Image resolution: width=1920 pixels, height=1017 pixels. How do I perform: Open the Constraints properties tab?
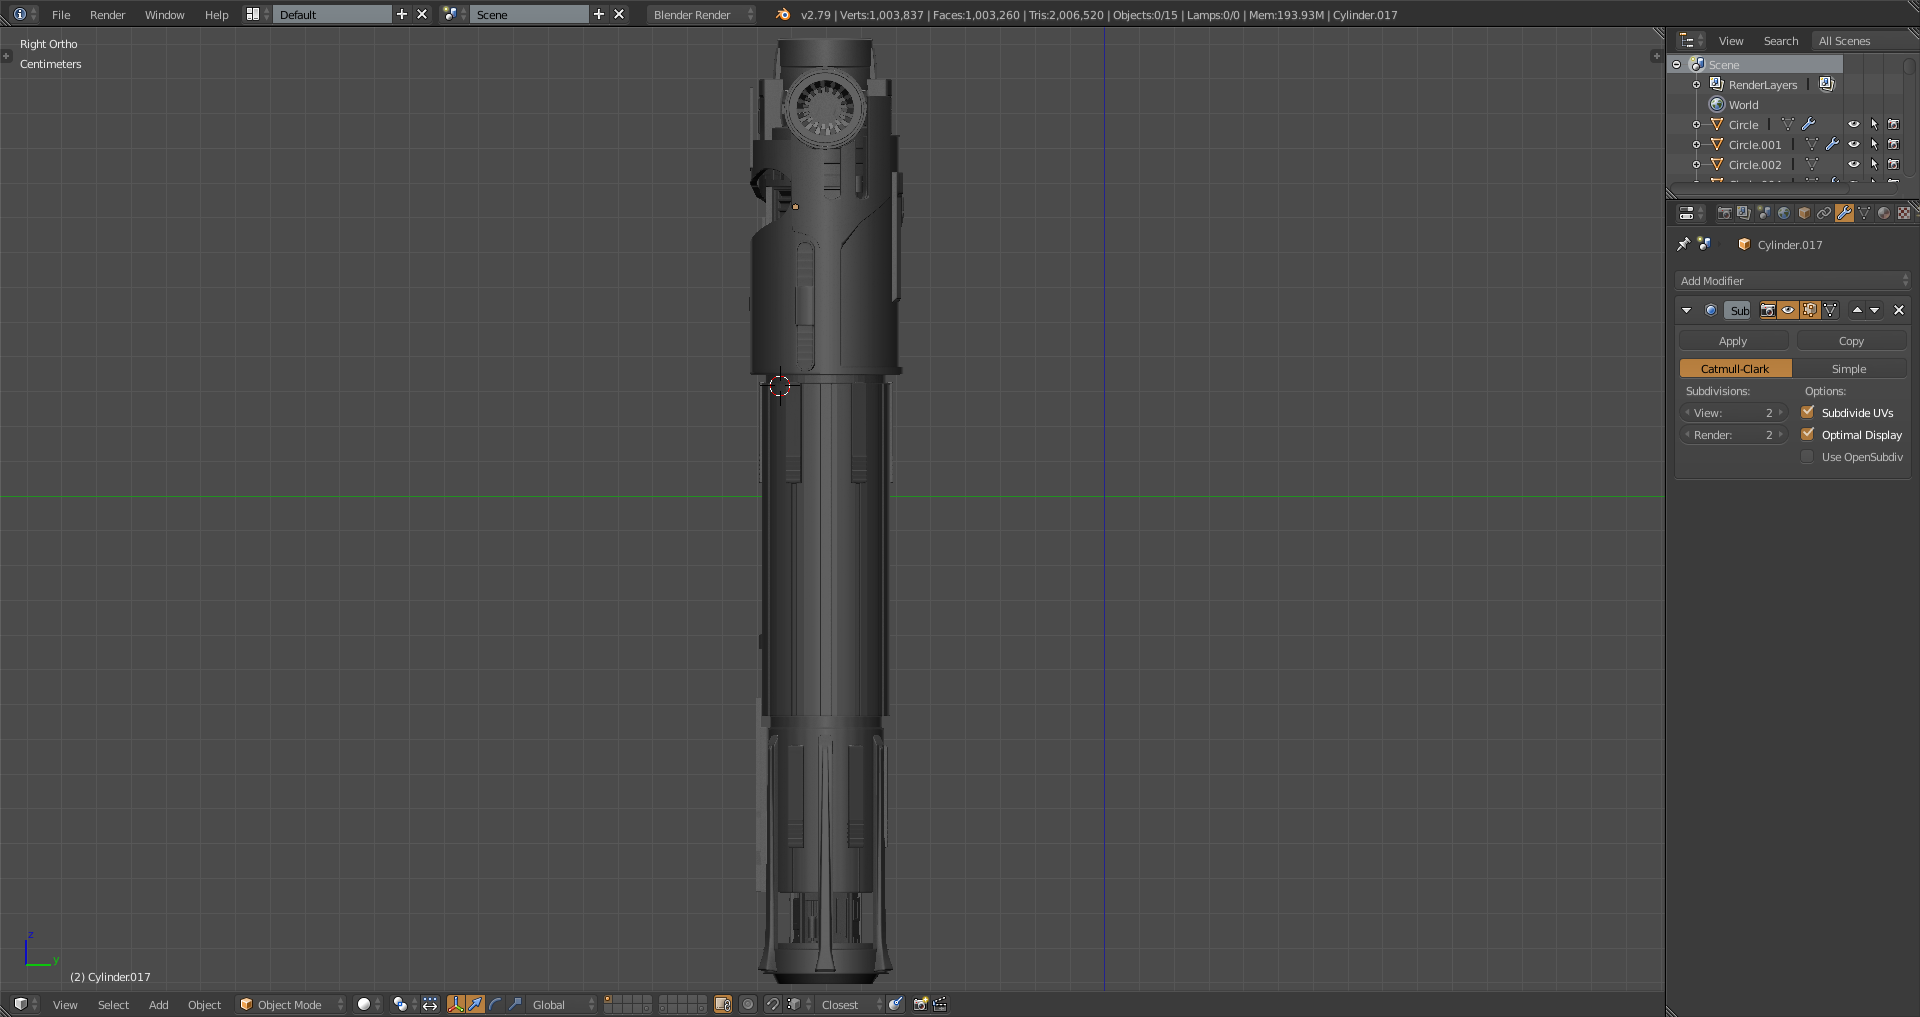click(x=1824, y=213)
